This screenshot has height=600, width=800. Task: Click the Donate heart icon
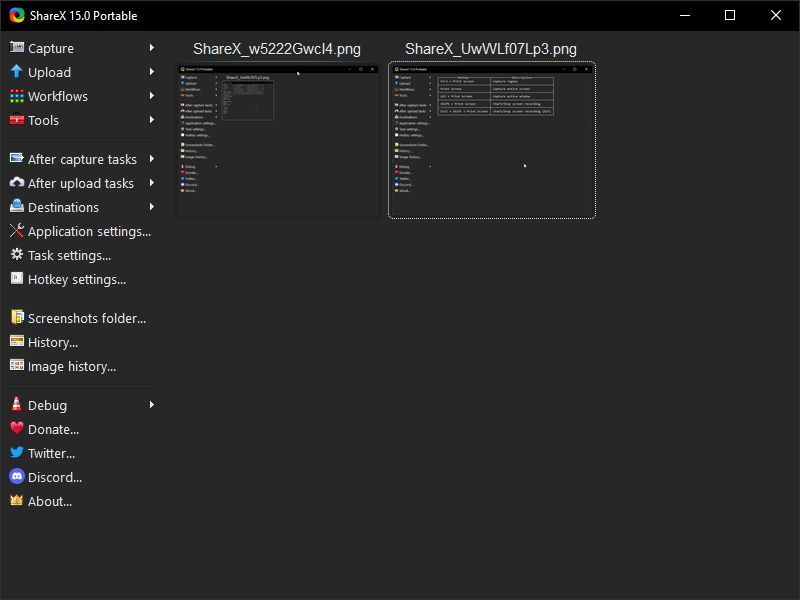(x=17, y=429)
